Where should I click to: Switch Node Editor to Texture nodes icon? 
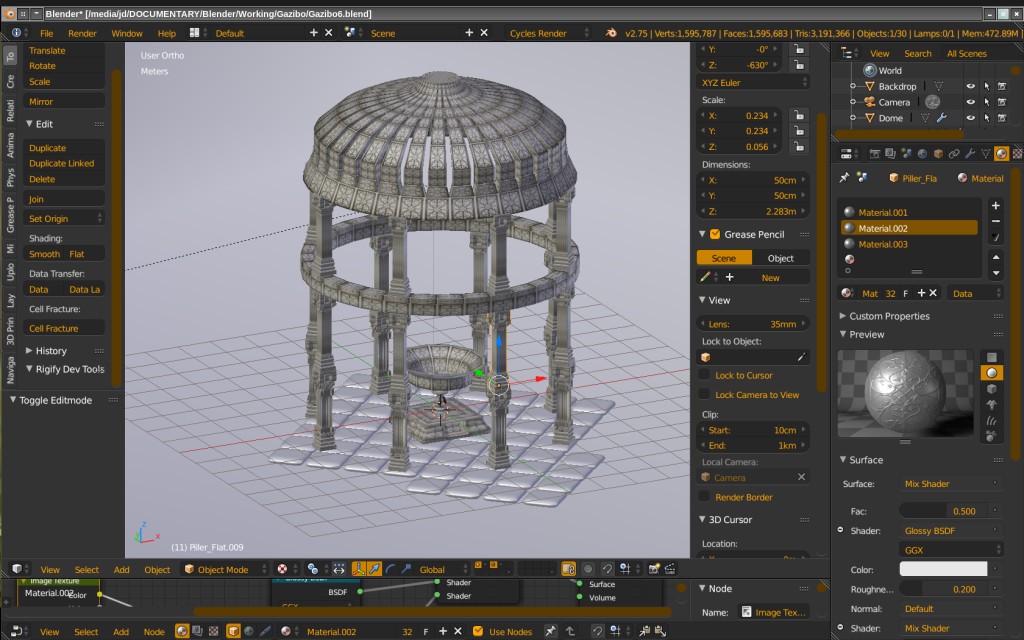[x=211, y=631]
